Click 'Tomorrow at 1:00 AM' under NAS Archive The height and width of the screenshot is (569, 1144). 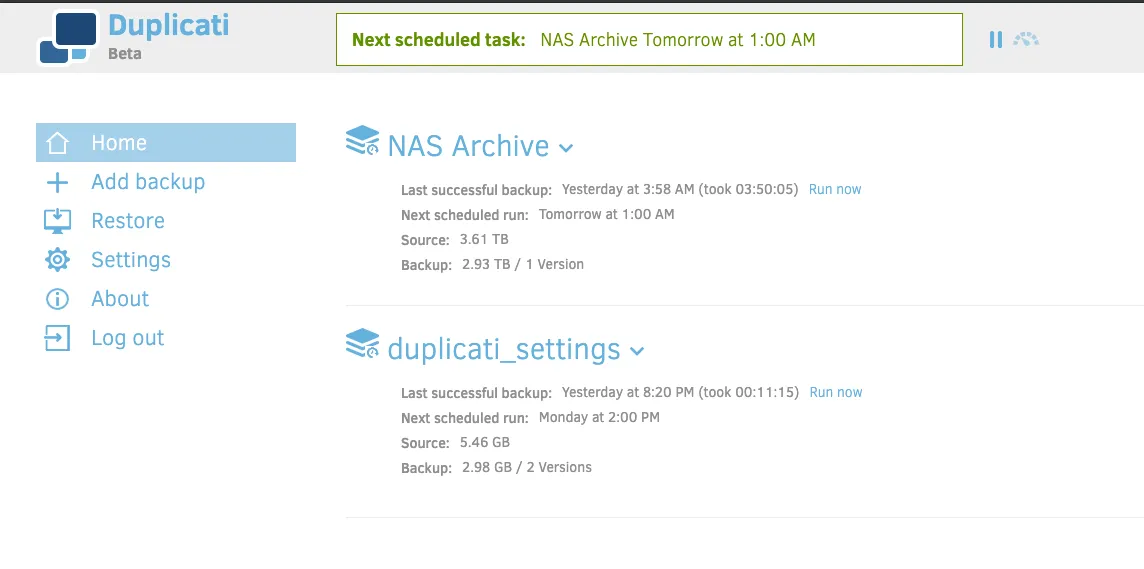[606, 214]
